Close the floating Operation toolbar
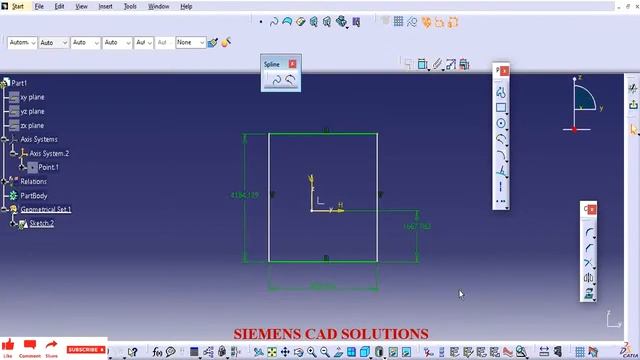Viewport: 640px width, 360px height. [592, 209]
